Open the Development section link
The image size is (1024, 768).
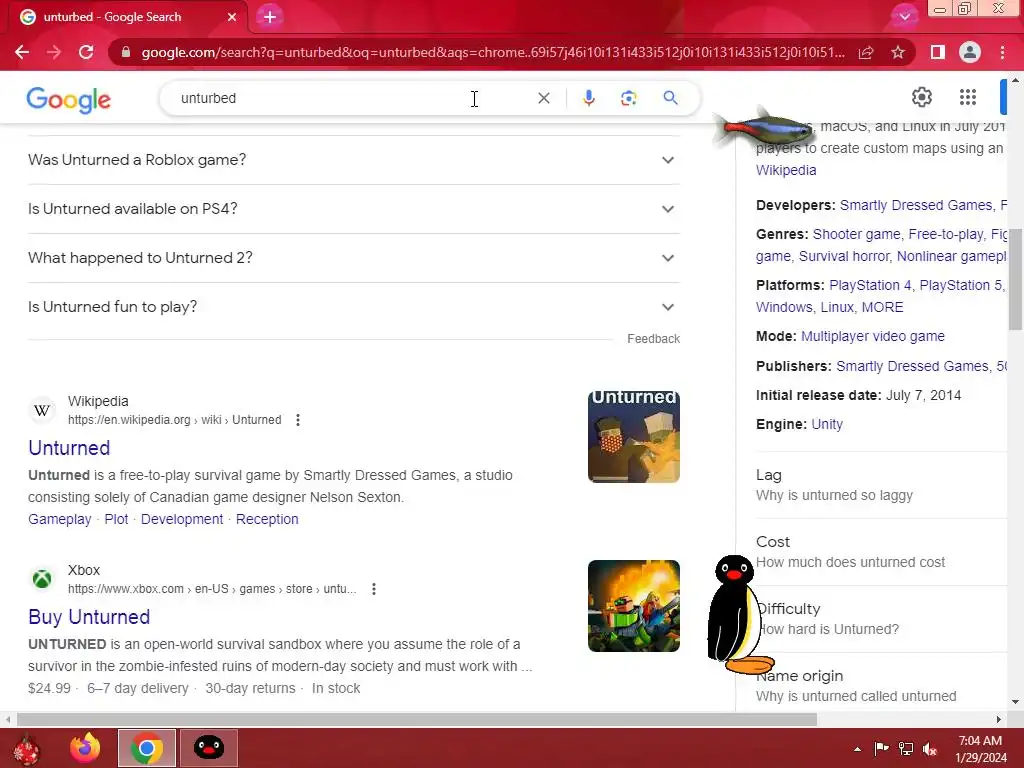click(x=182, y=519)
